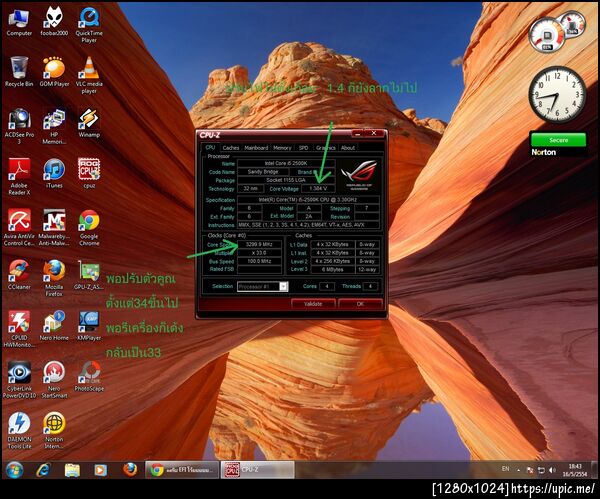Open Norton Internet Security shortcut

coord(54,431)
